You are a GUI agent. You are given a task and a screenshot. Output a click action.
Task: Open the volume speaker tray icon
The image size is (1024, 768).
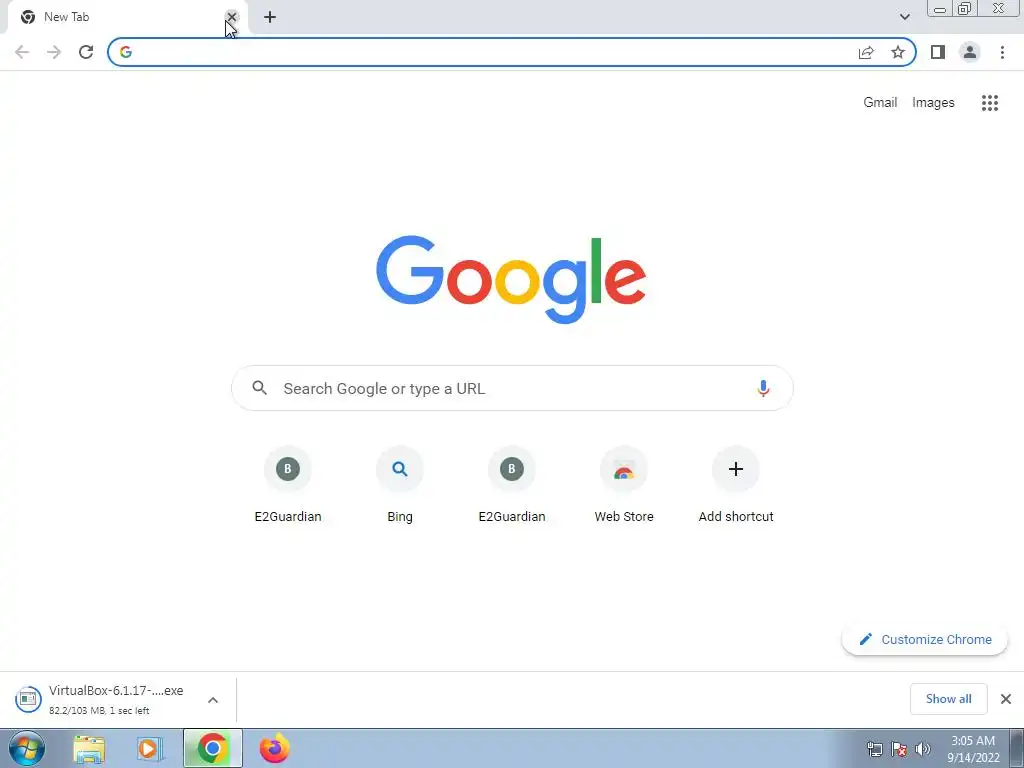pos(923,749)
